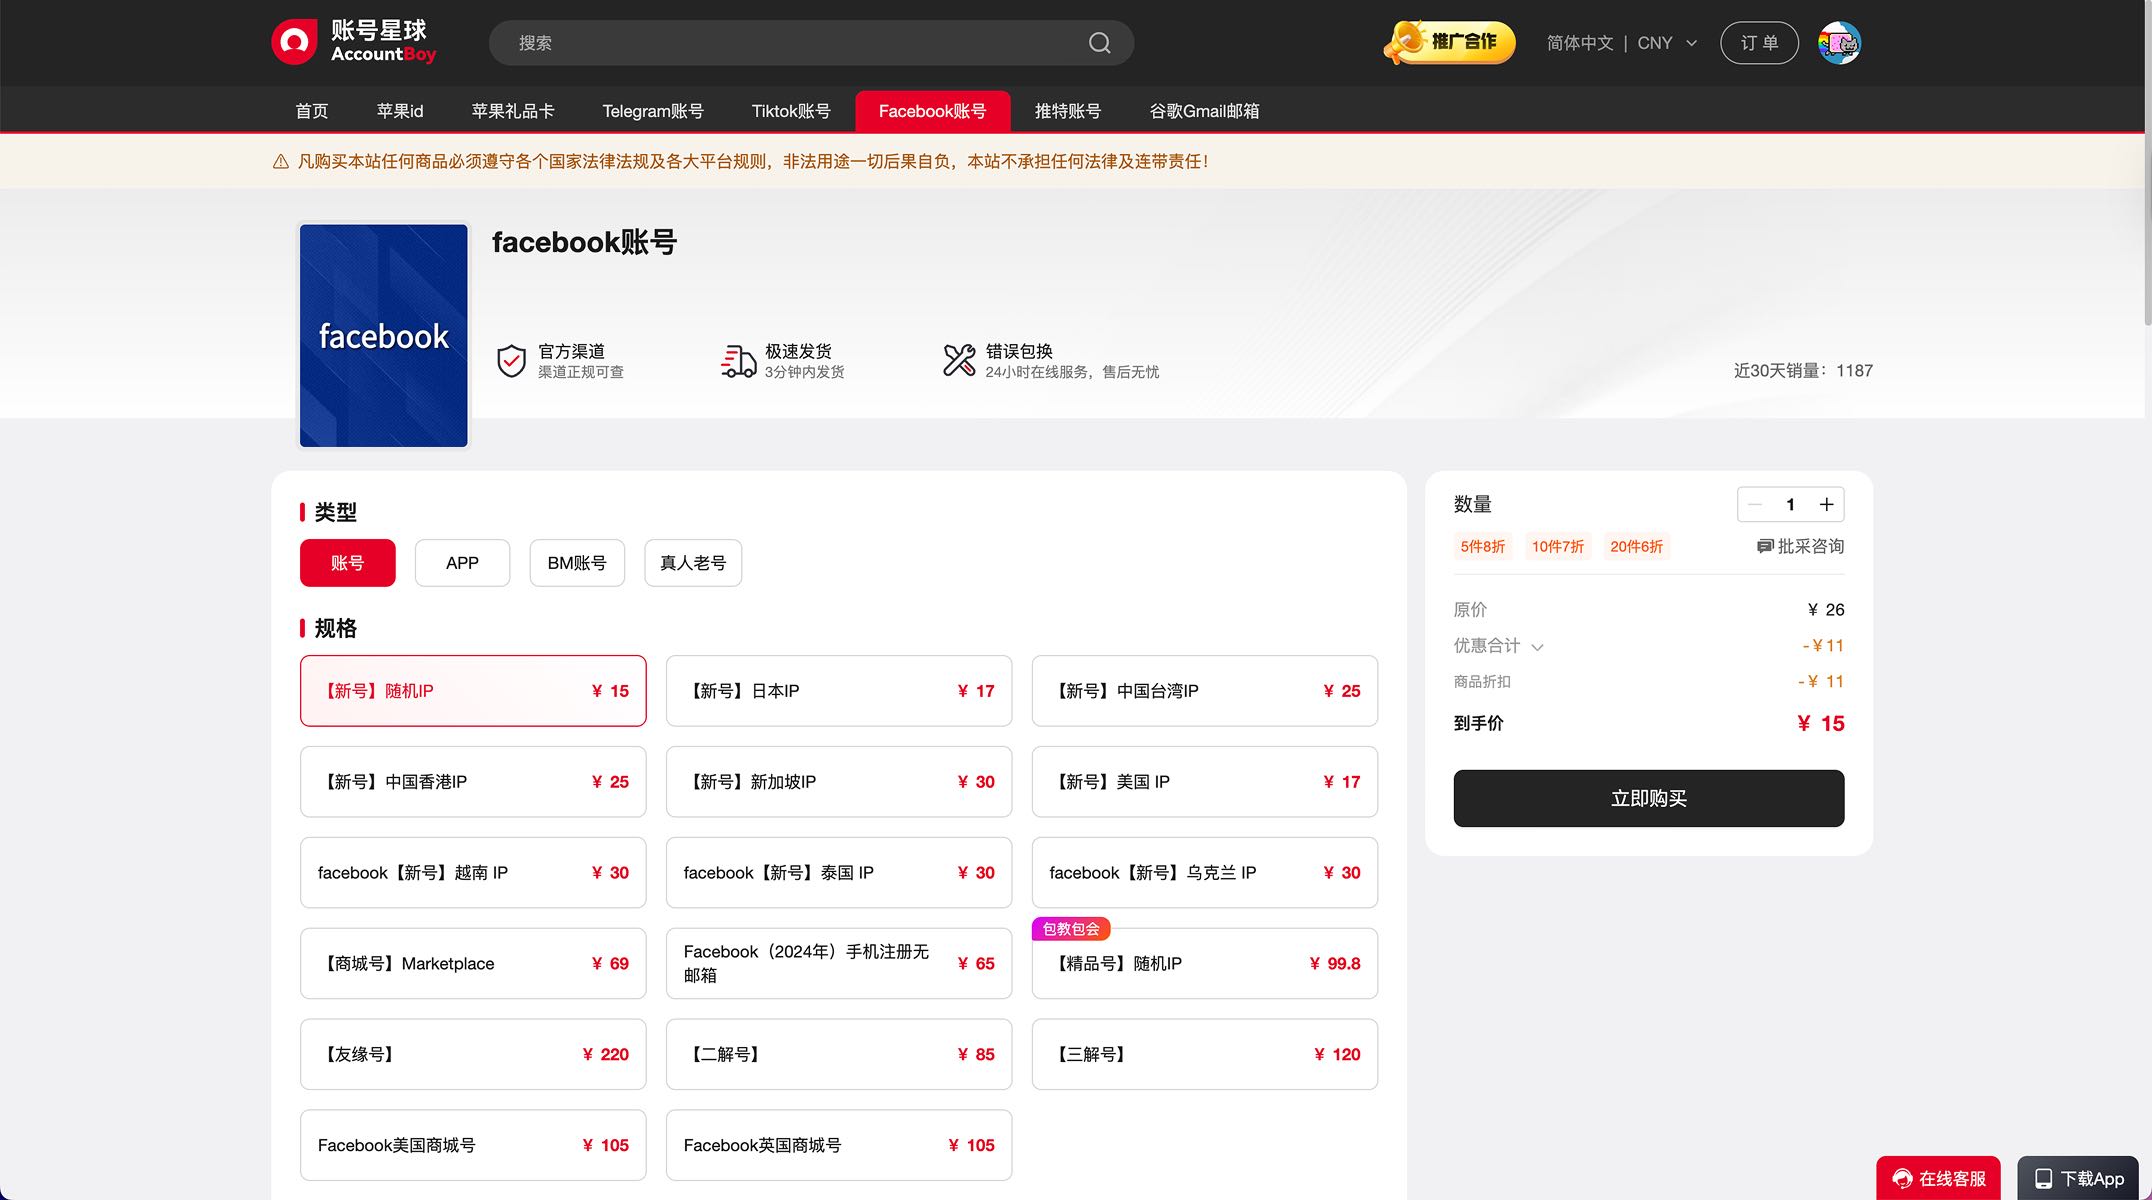Click the facebook product thumbnail image

pyautogui.click(x=384, y=335)
